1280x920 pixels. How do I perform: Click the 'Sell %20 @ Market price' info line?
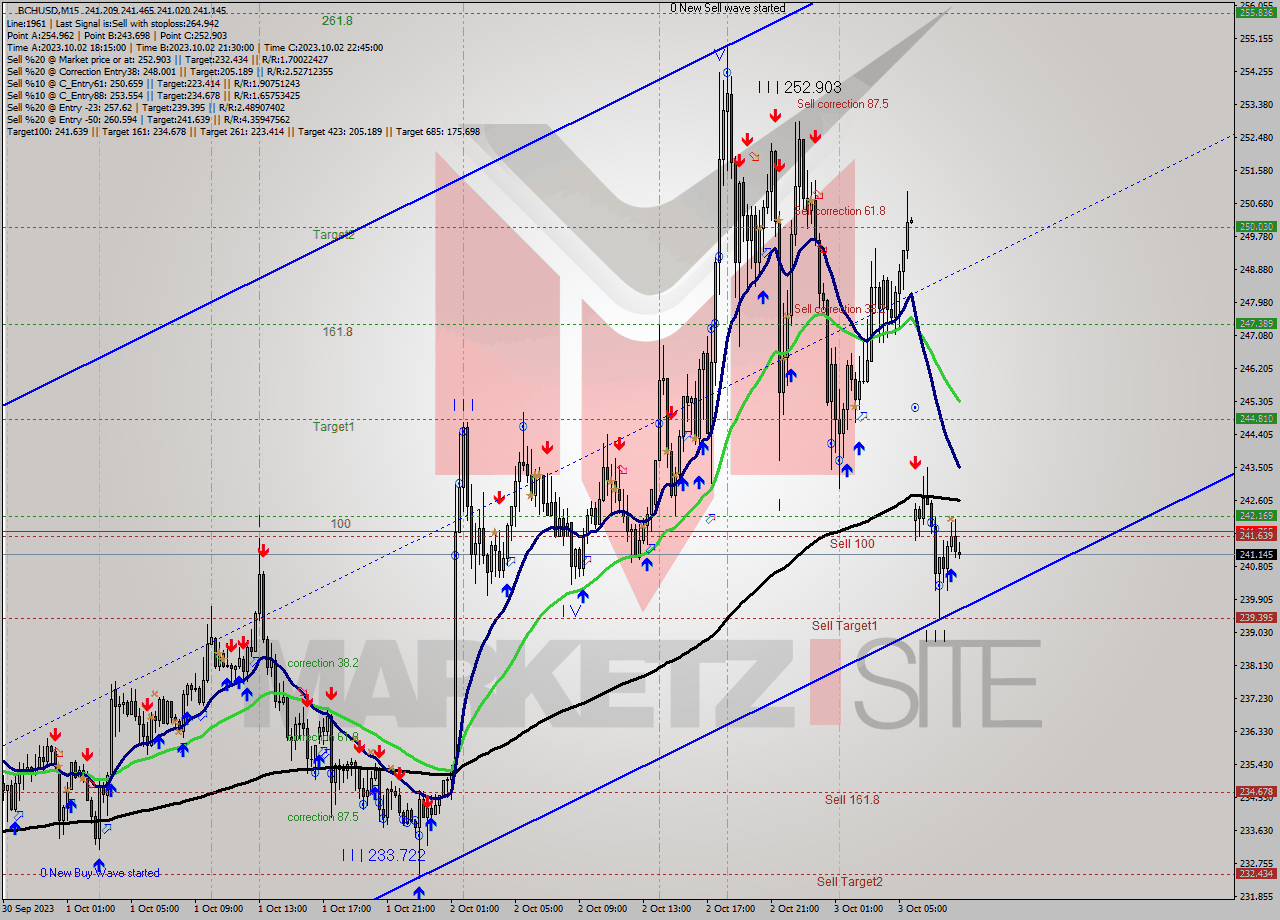(x=168, y=59)
